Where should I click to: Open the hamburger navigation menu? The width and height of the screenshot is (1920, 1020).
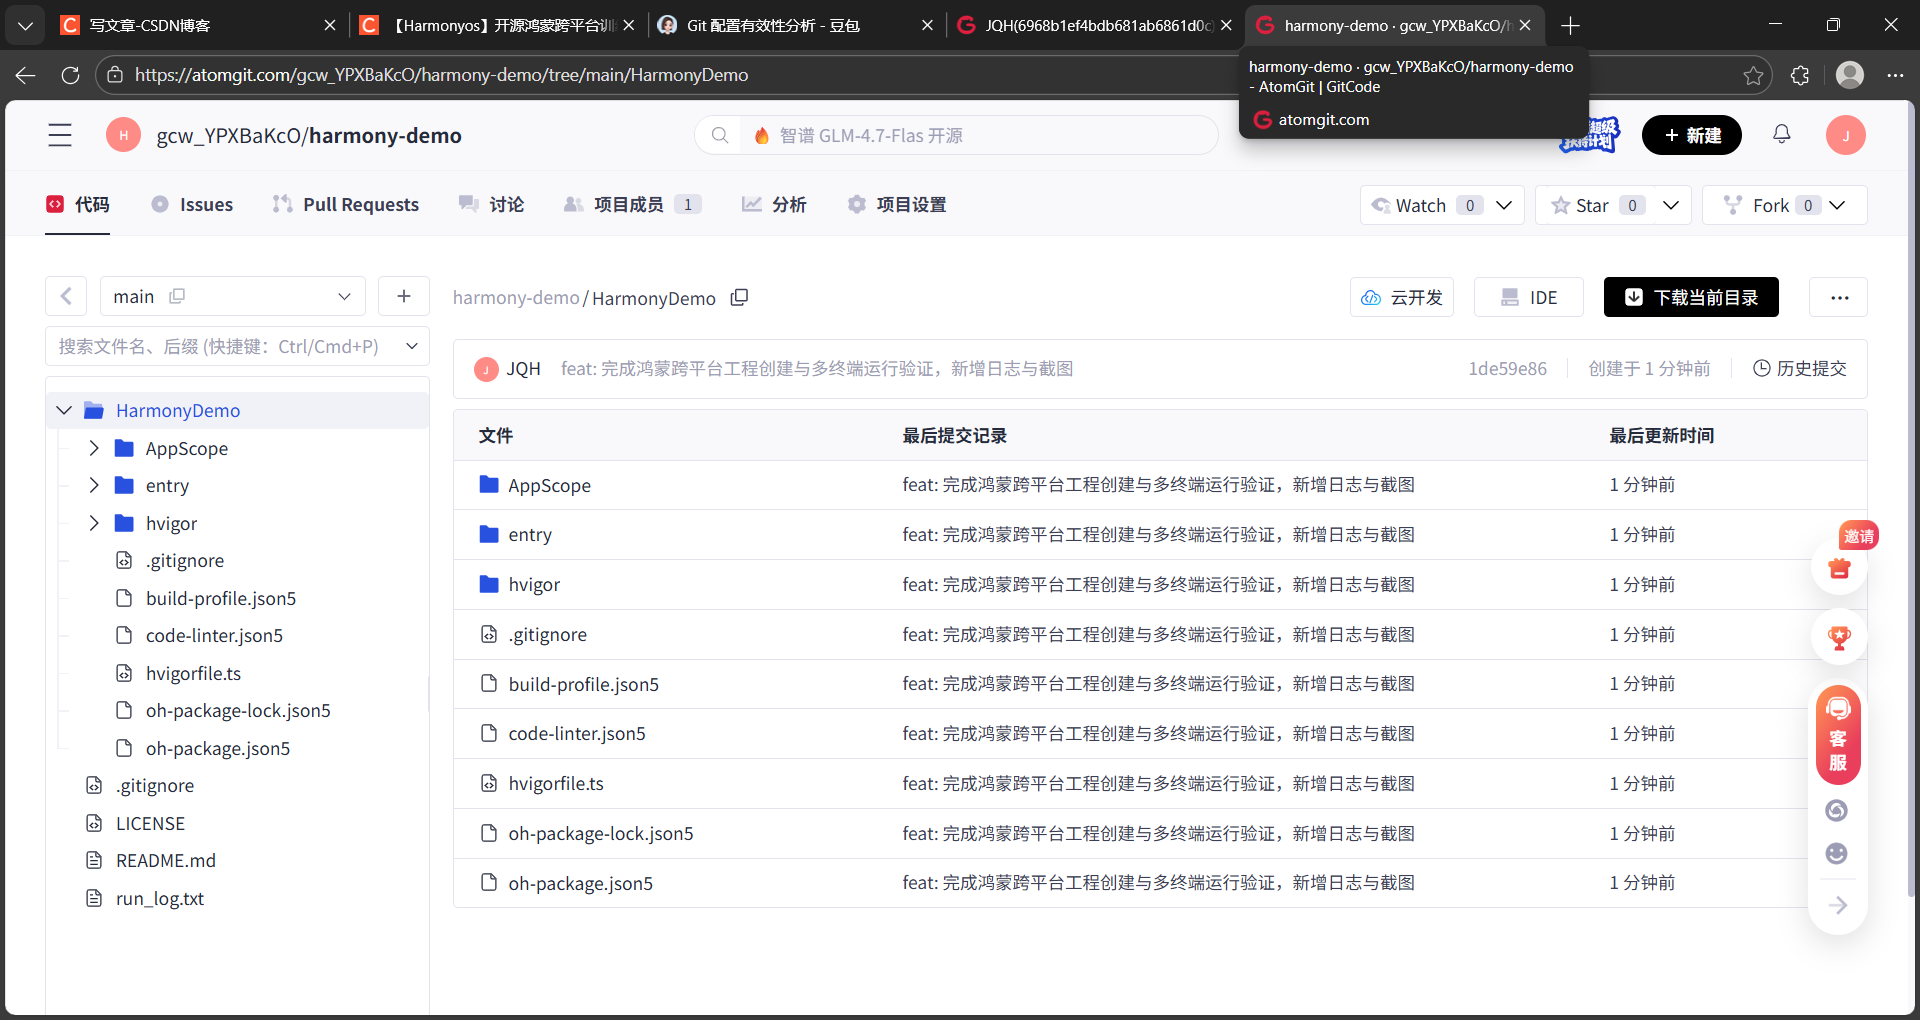pyautogui.click(x=60, y=135)
